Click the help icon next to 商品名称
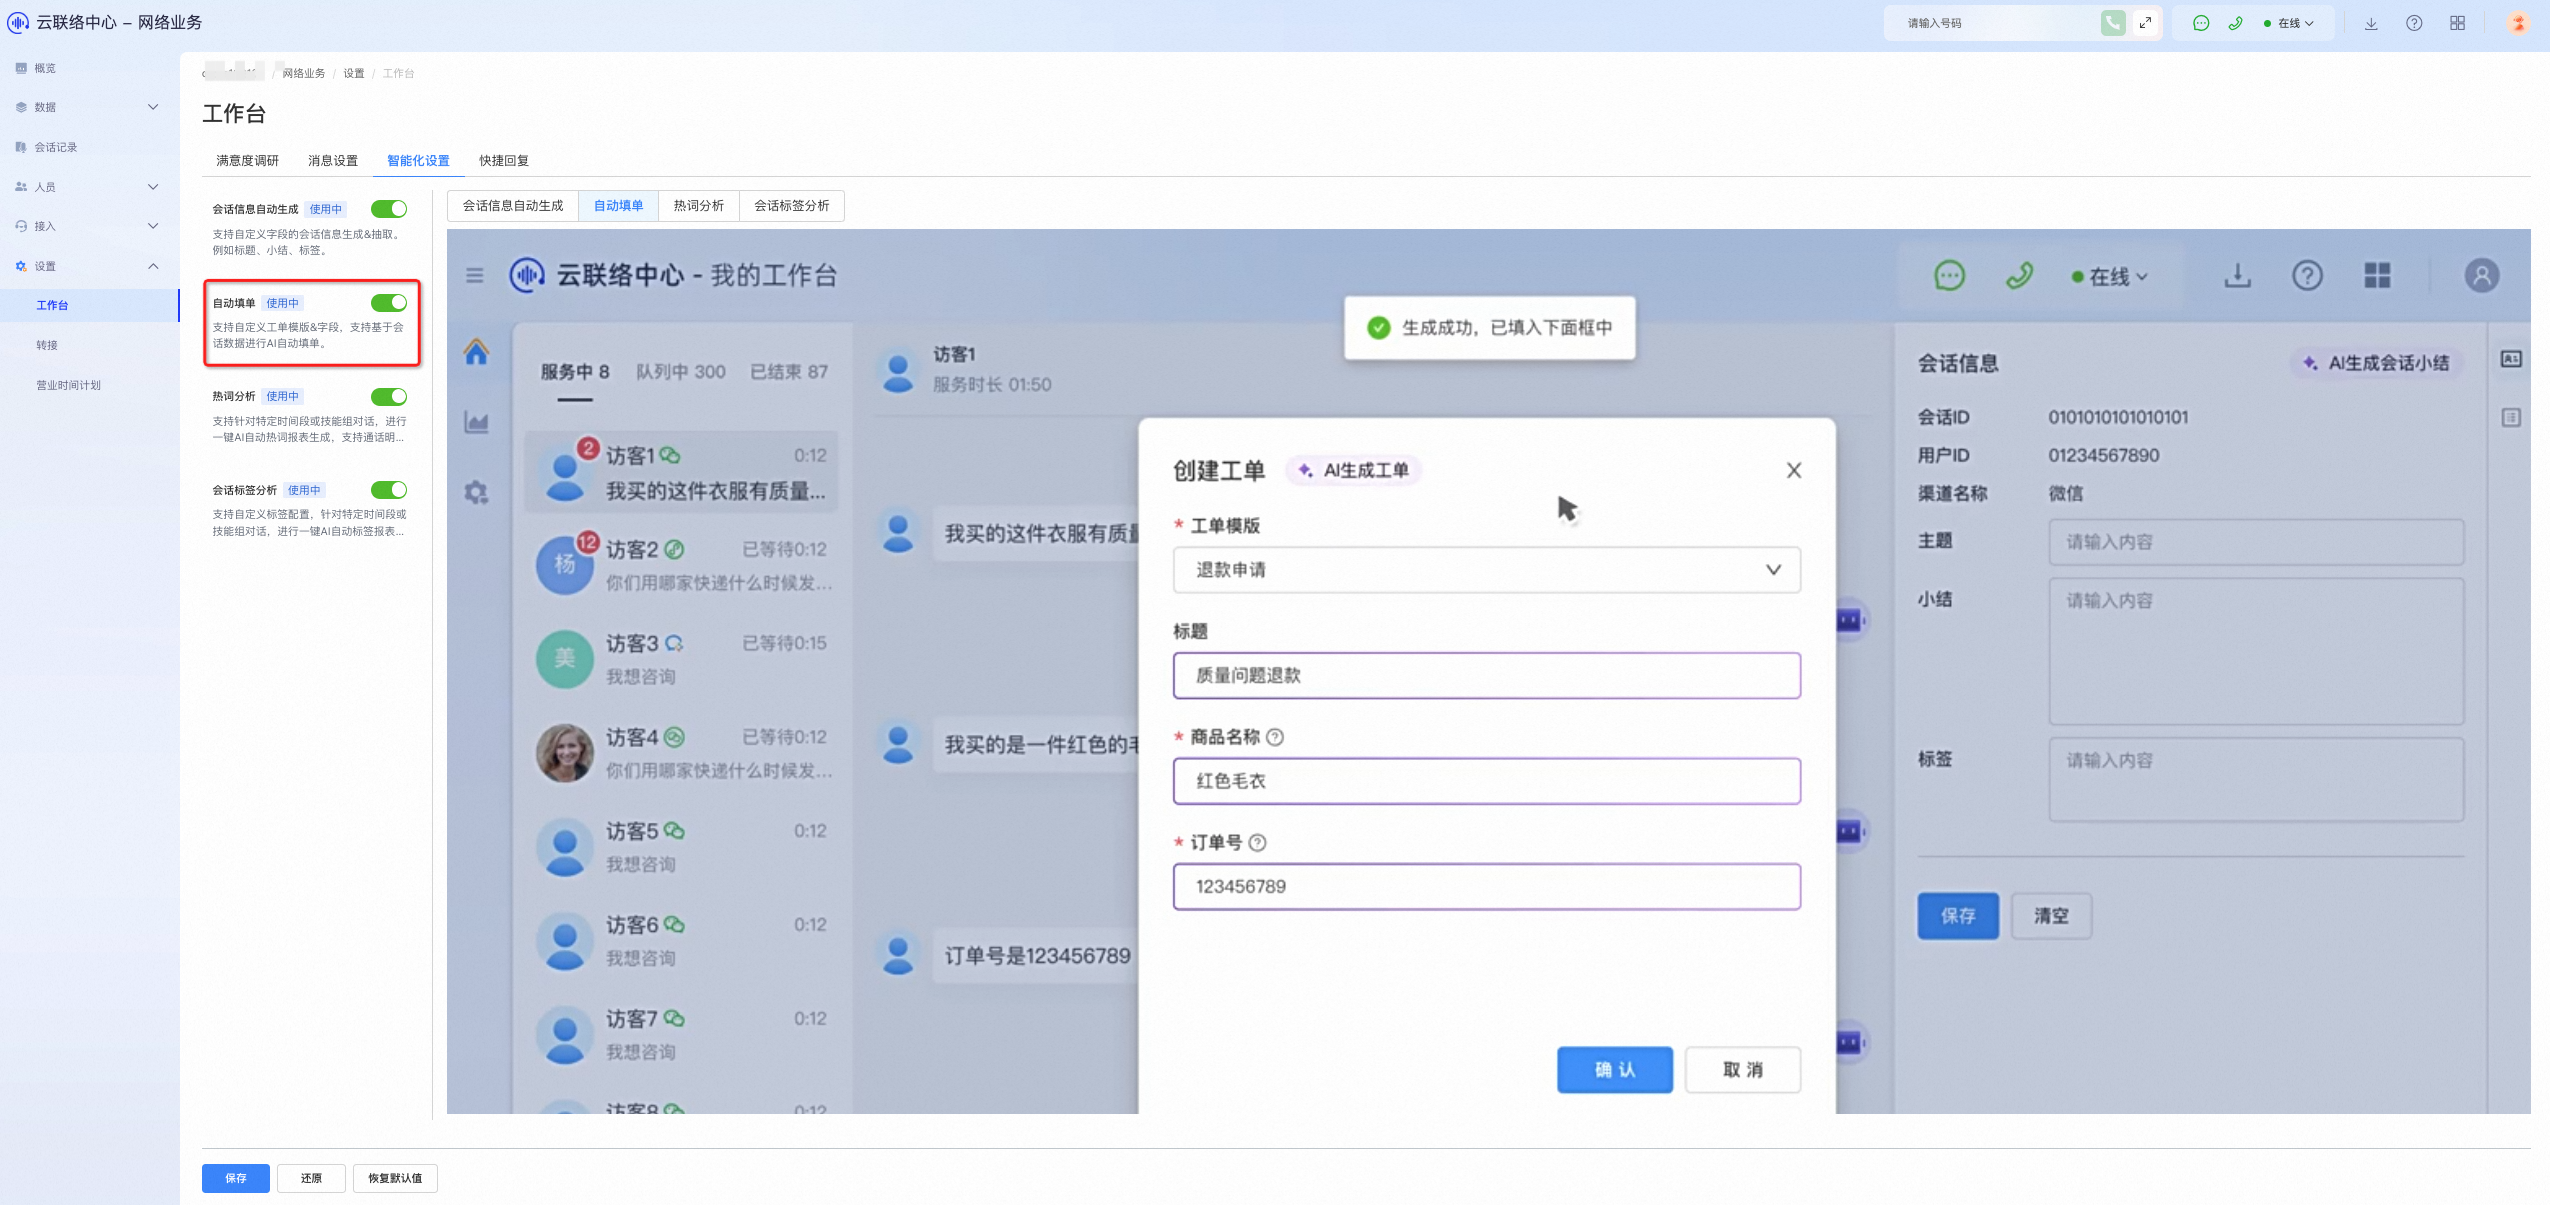The width and height of the screenshot is (2550, 1205). click(x=1275, y=737)
